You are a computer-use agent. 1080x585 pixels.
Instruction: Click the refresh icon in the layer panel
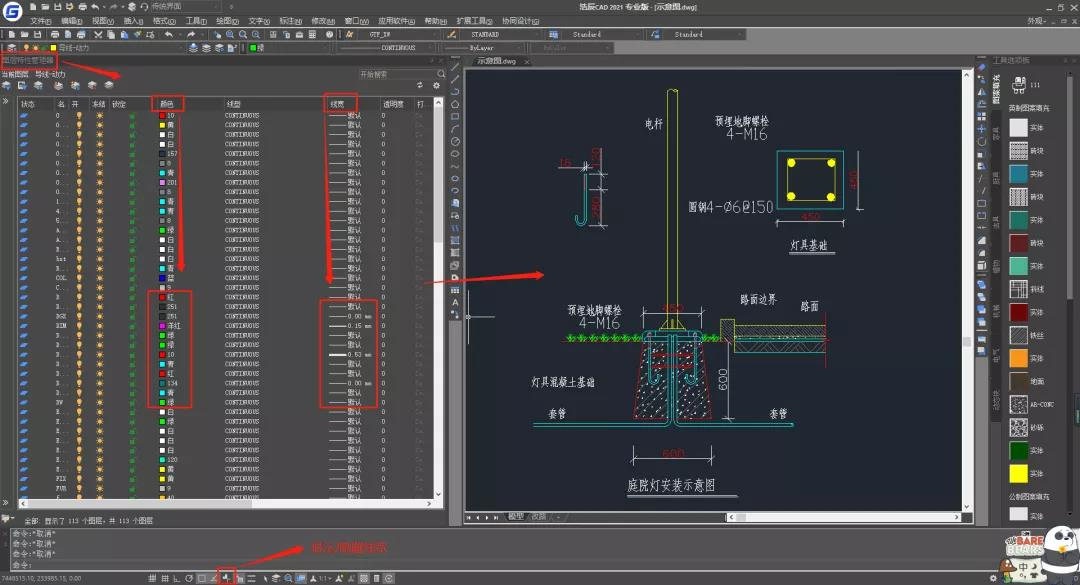[x=419, y=87]
